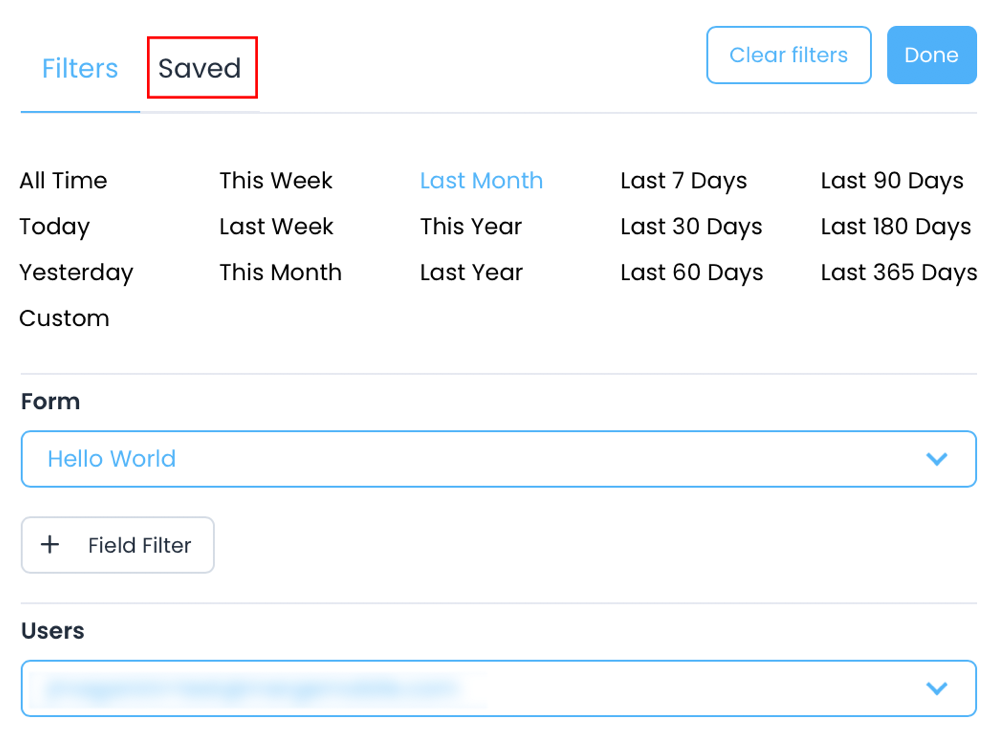
Task: Select This Week as the range
Action: 275,181
